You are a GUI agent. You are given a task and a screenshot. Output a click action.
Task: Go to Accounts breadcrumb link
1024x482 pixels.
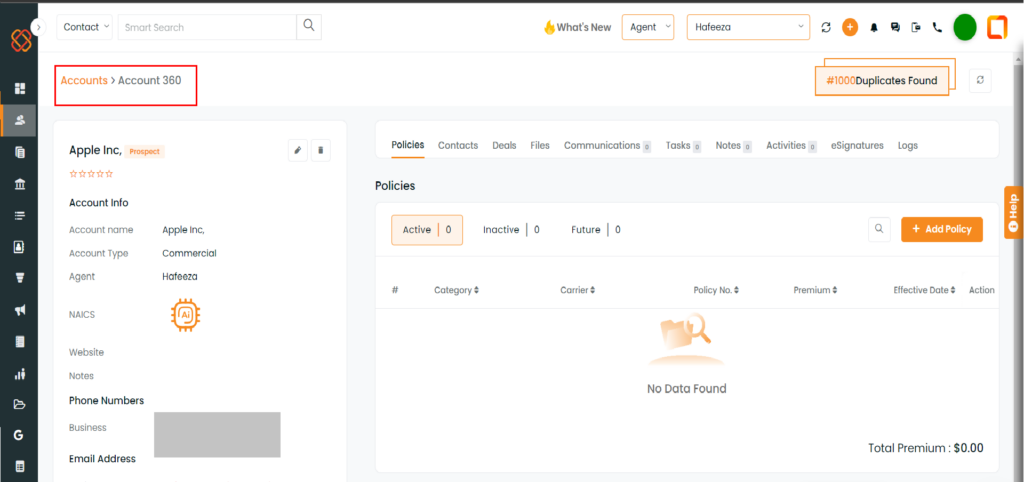click(x=83, y=80)
